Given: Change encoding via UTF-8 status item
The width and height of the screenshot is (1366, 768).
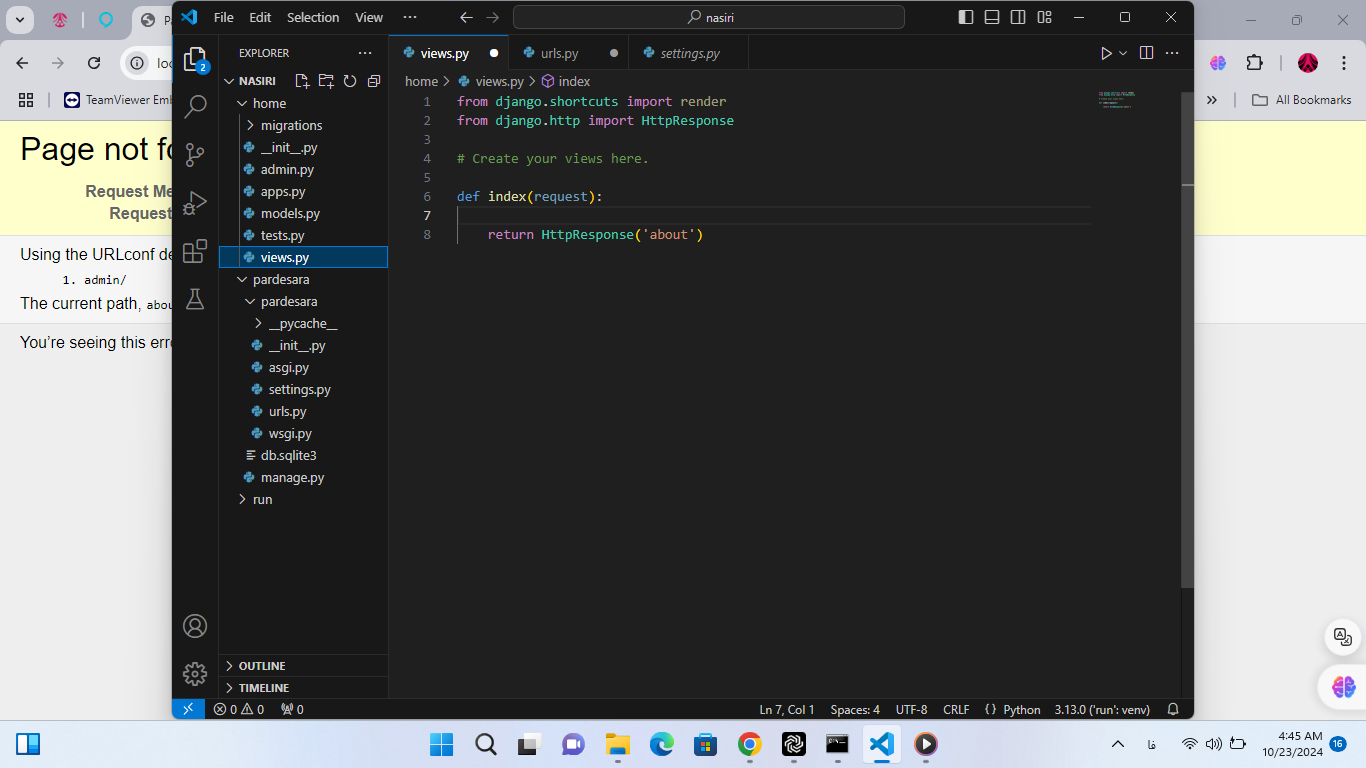Looking at the screenshot, I should 911,709.
